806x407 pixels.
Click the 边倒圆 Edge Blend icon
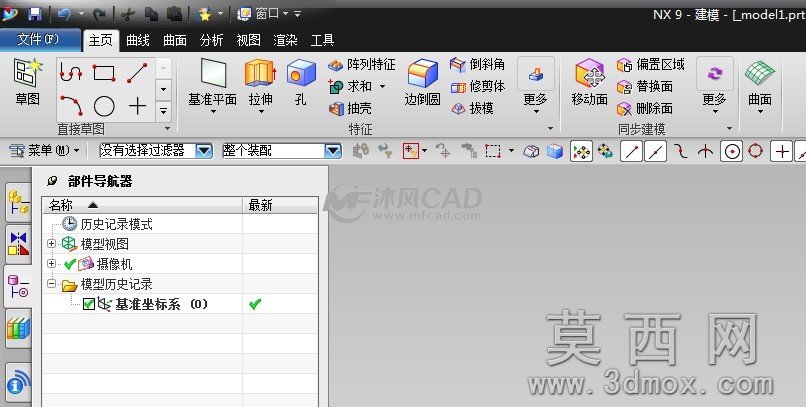[423, 73]
